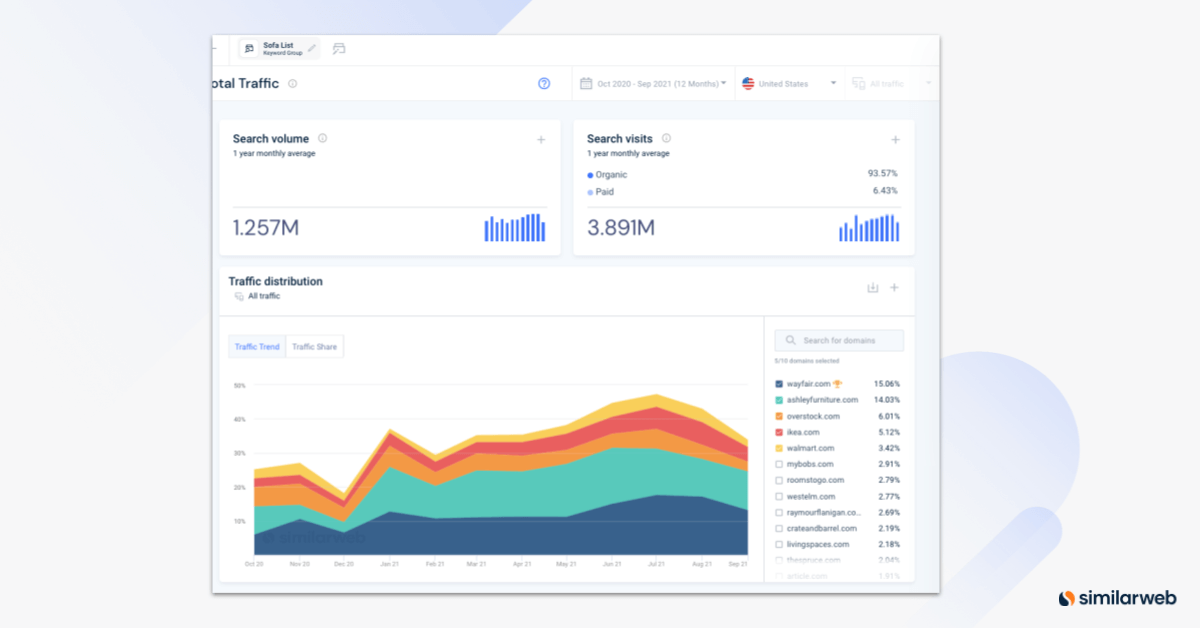Click the plus button on Search volume card

pos(541,140)
